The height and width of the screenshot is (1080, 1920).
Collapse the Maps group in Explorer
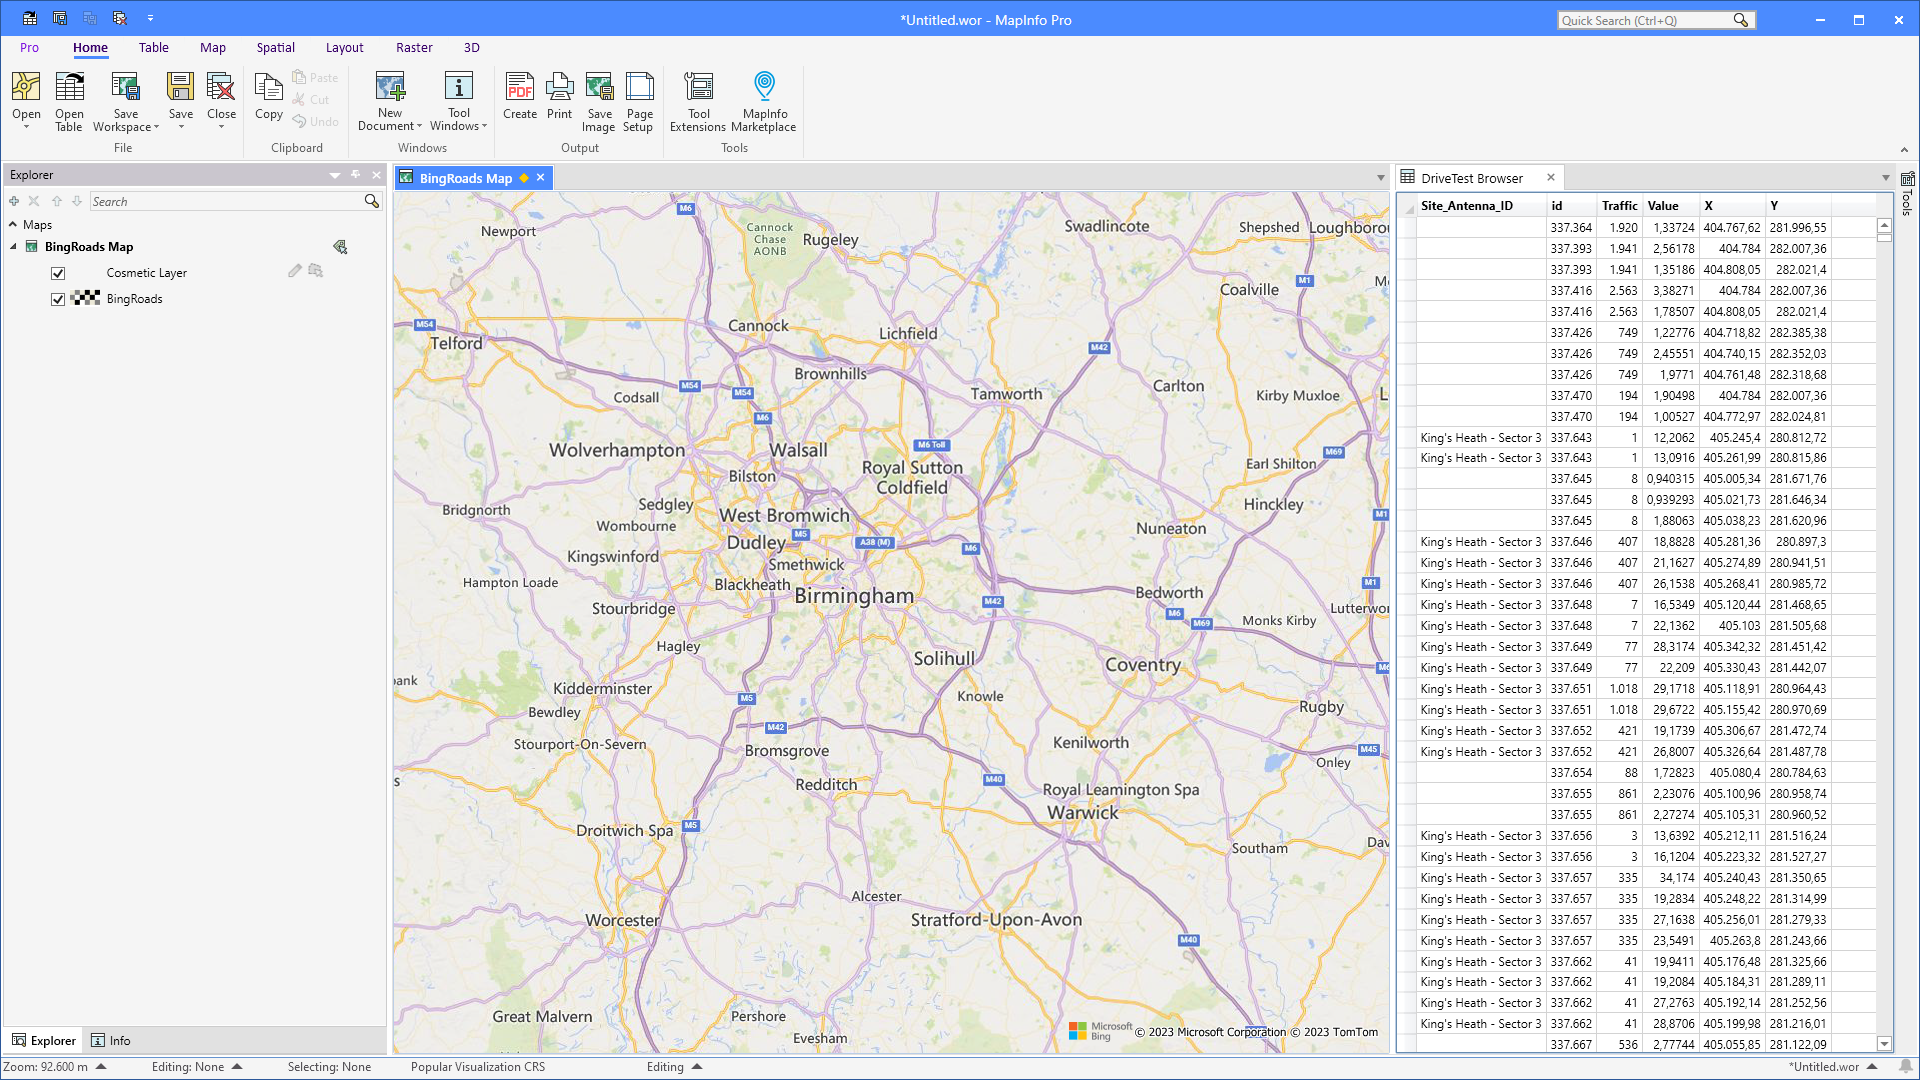tap(13, 224)
